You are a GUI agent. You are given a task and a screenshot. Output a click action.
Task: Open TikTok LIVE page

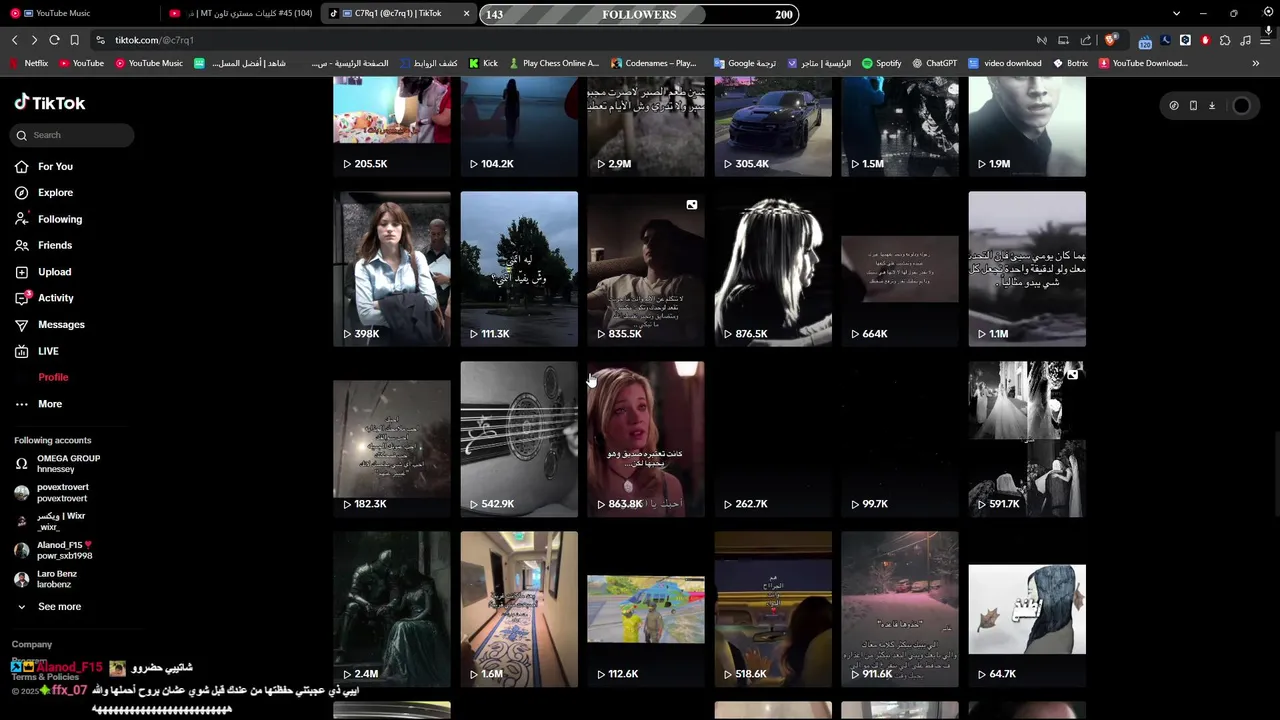[x=48, y=351]
